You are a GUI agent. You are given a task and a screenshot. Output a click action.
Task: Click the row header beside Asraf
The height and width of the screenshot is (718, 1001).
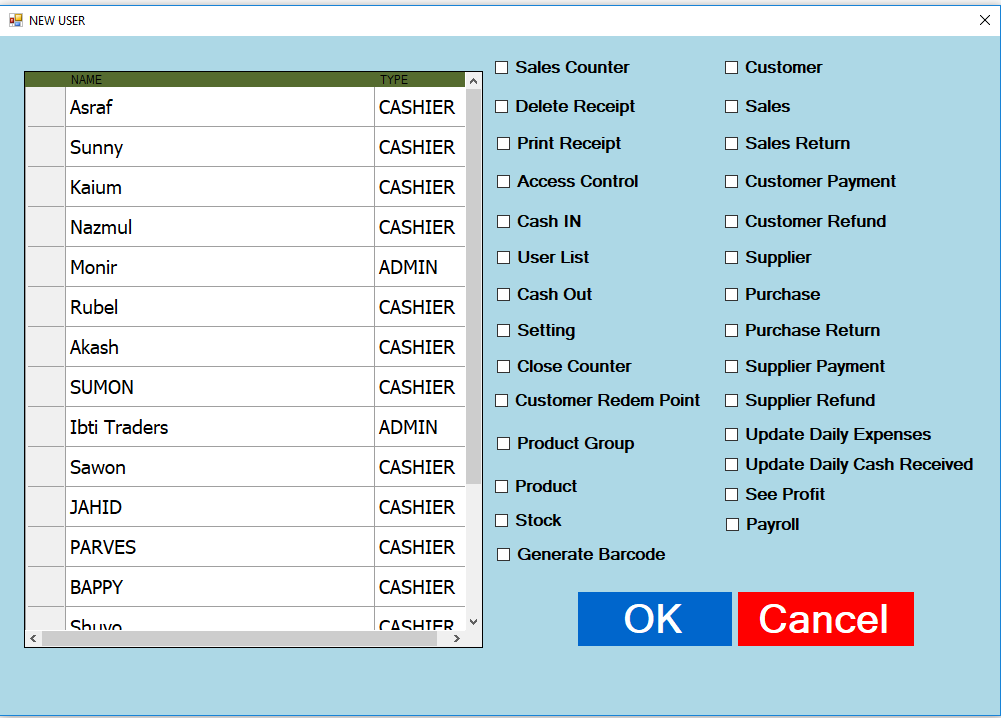46,107
